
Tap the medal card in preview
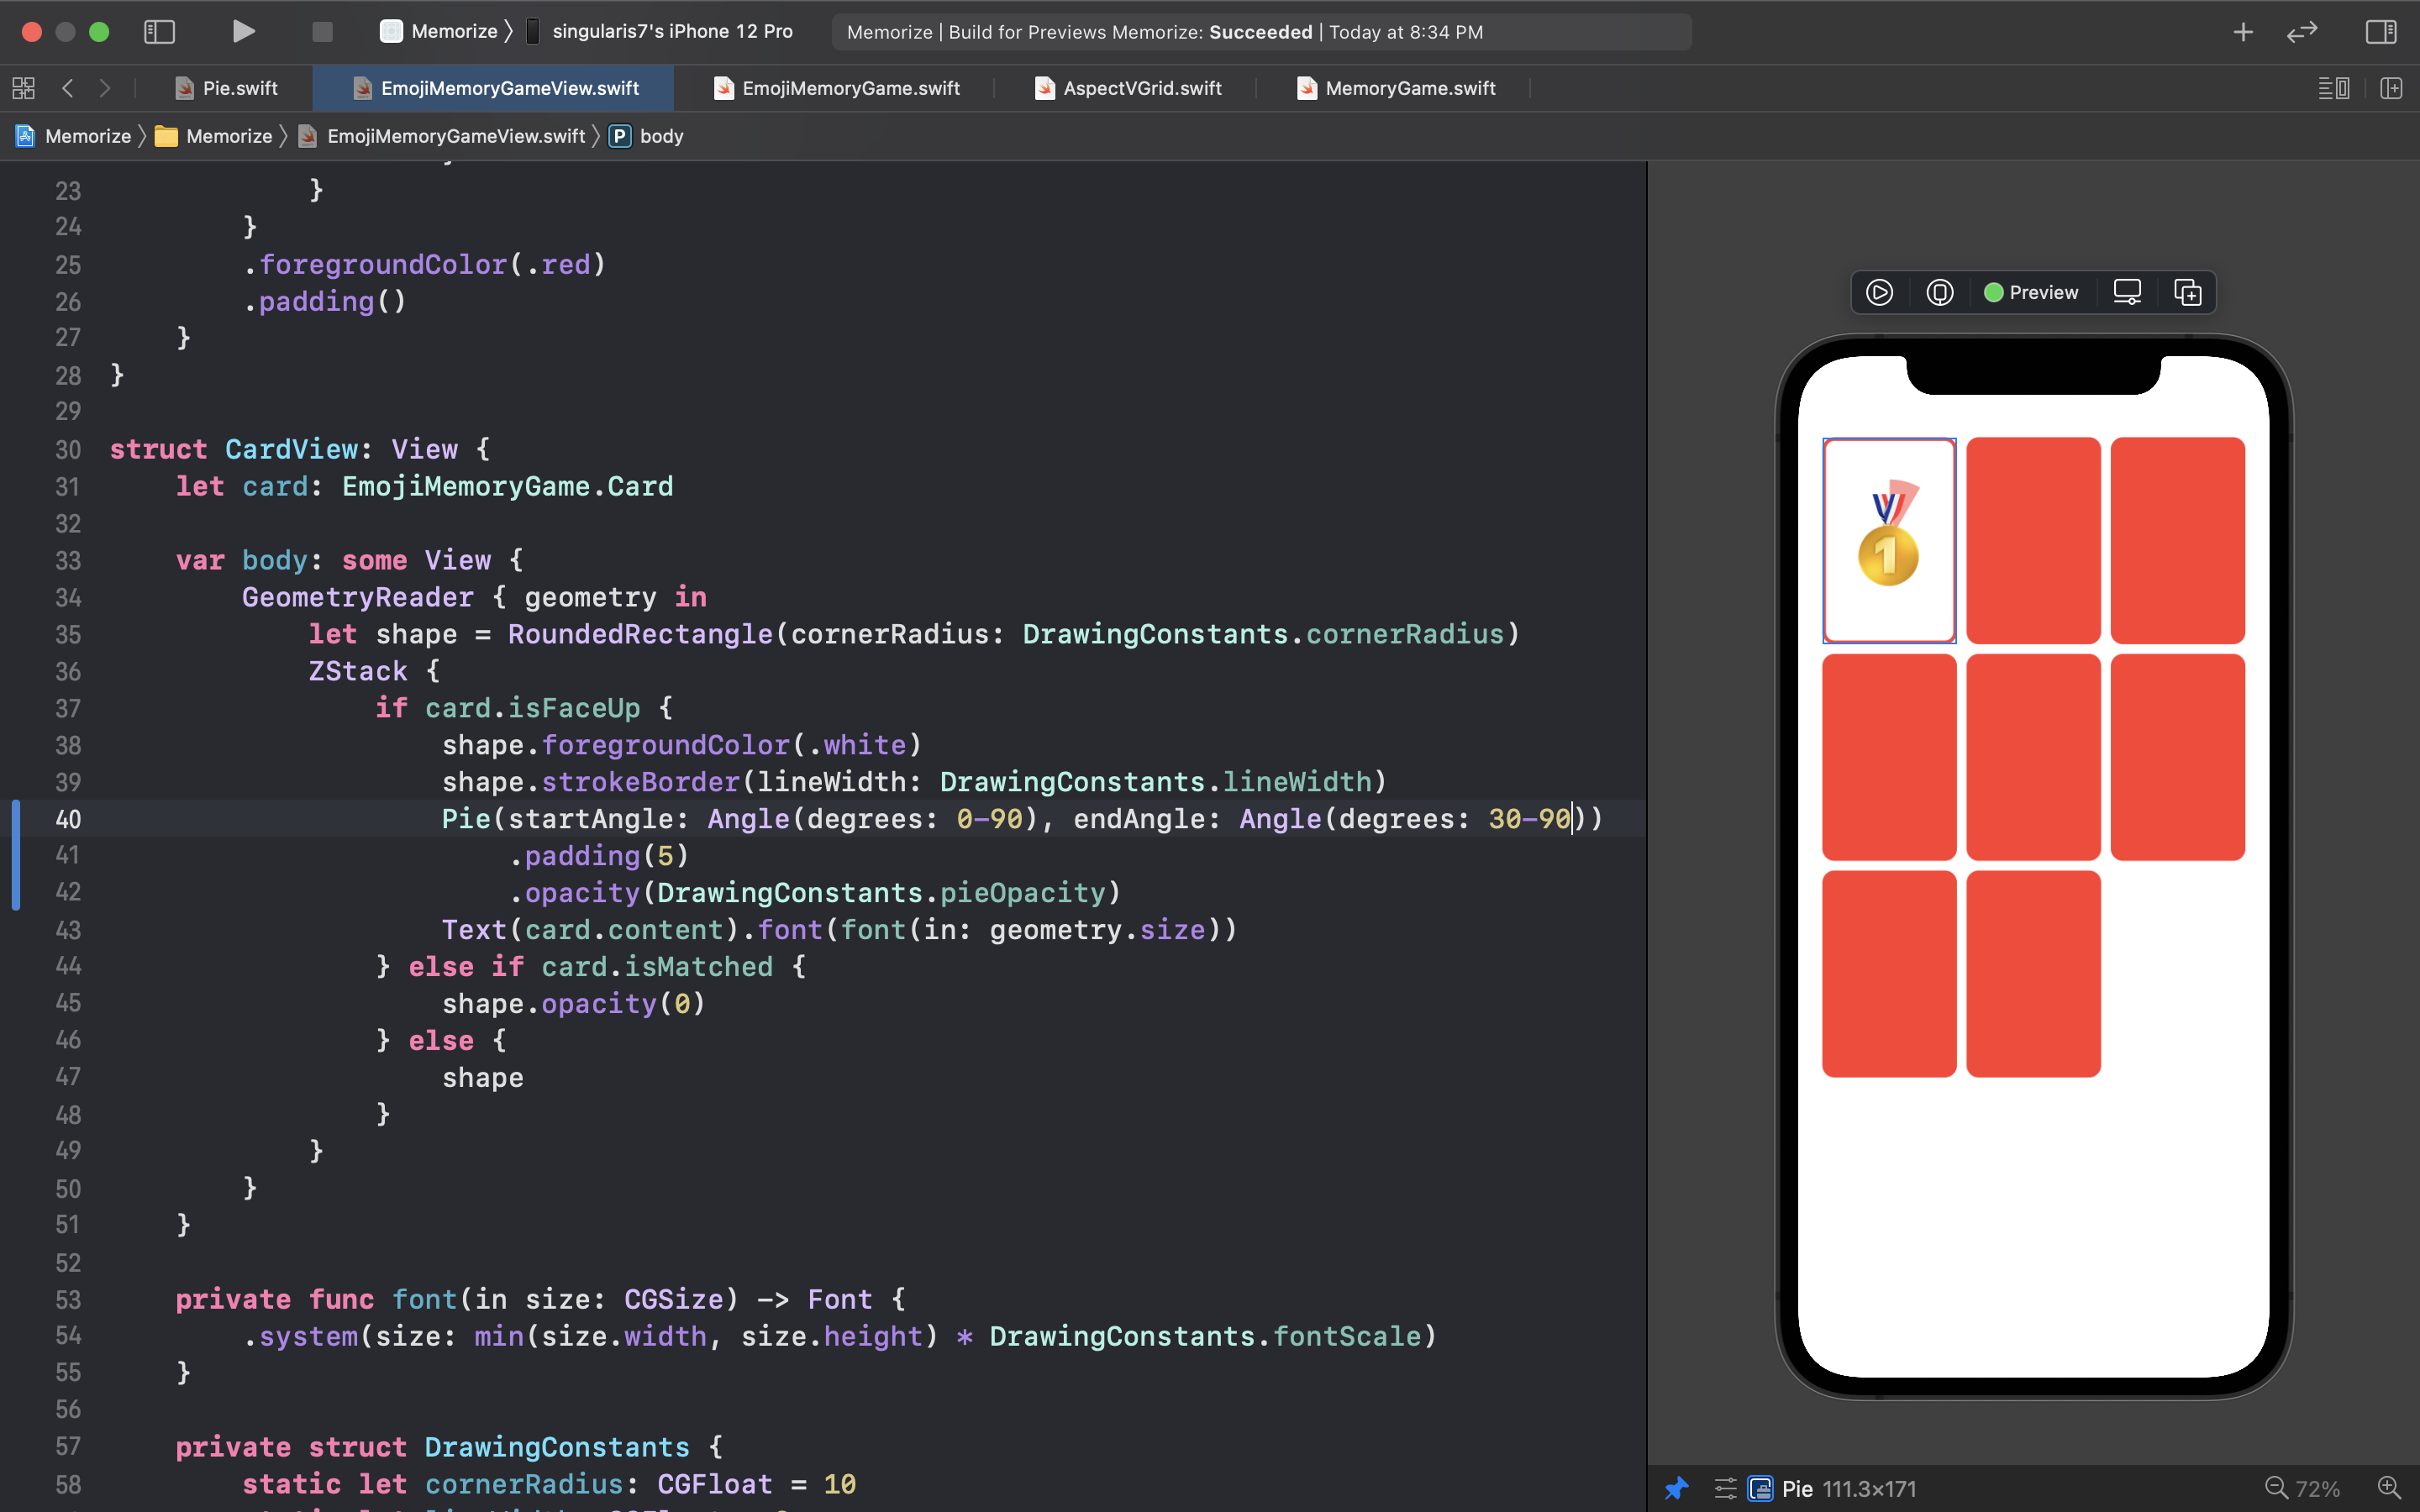1888,540
